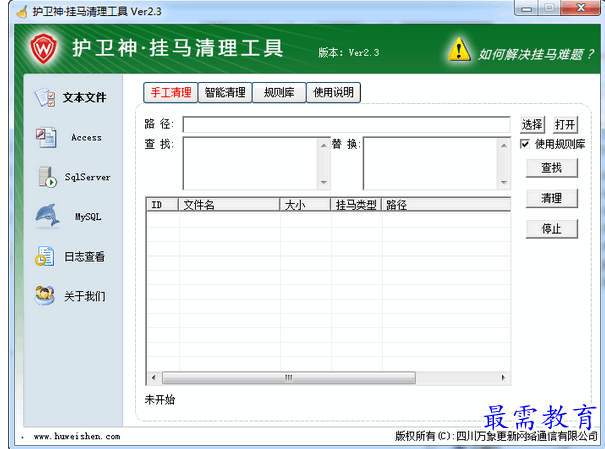This screenshot has width=605, height=449.
Task: Open the 规则库 tab
Action: pyautogui.click(x=279, y=93)
